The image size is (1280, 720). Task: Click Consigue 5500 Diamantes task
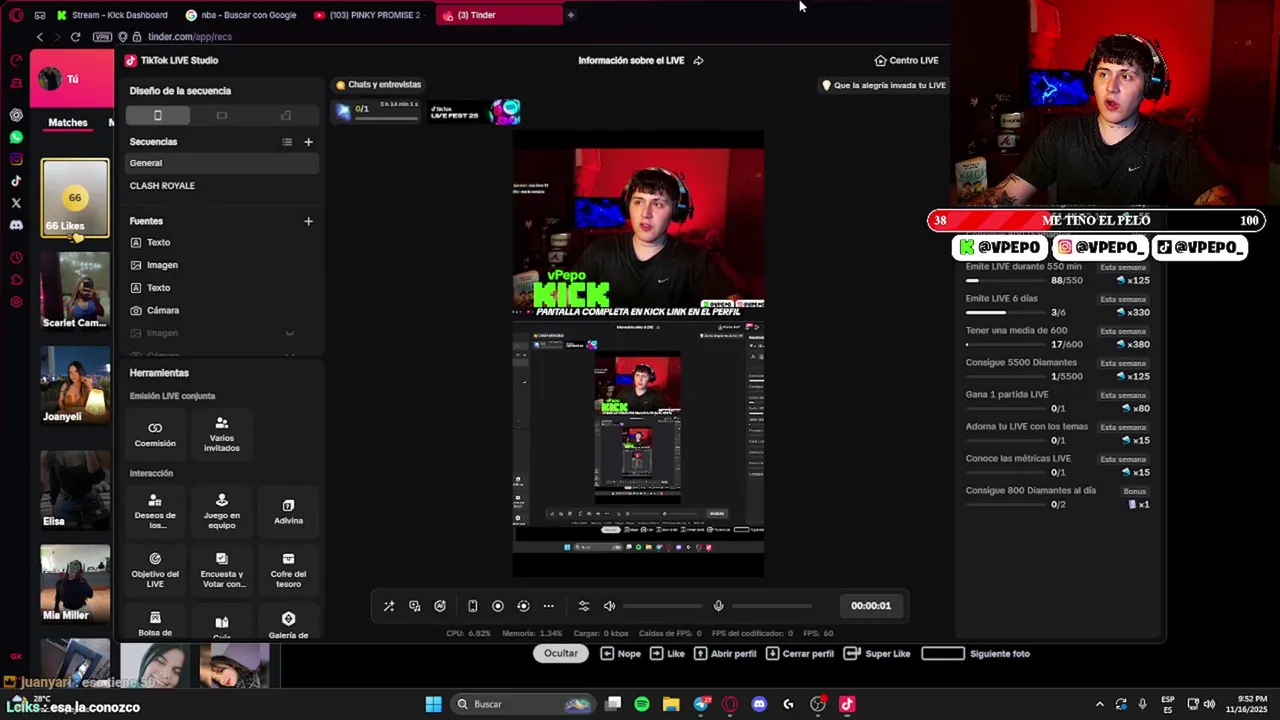tap(1057, 369)
